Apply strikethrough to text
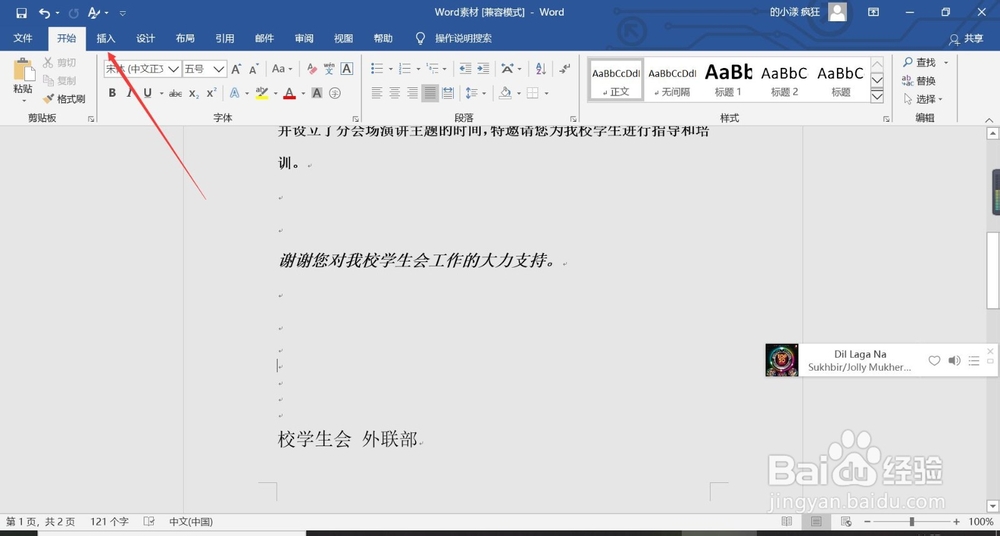1000x536 pixels. pyautogui.click(x=175, y=93)
